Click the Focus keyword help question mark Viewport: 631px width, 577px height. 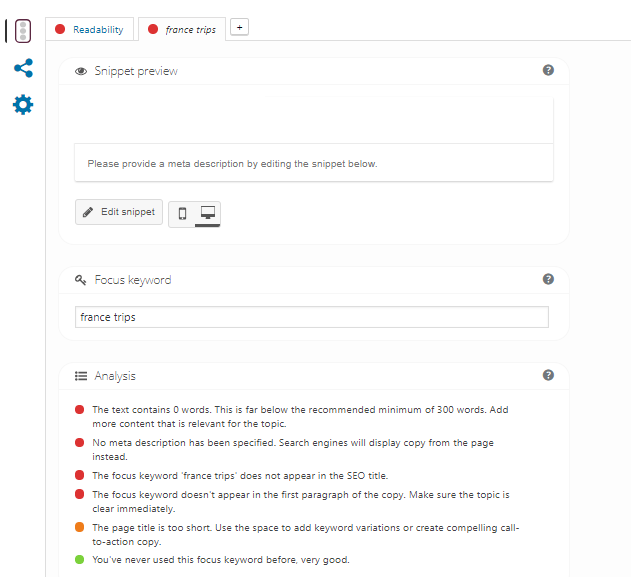[x=548, y=280]
